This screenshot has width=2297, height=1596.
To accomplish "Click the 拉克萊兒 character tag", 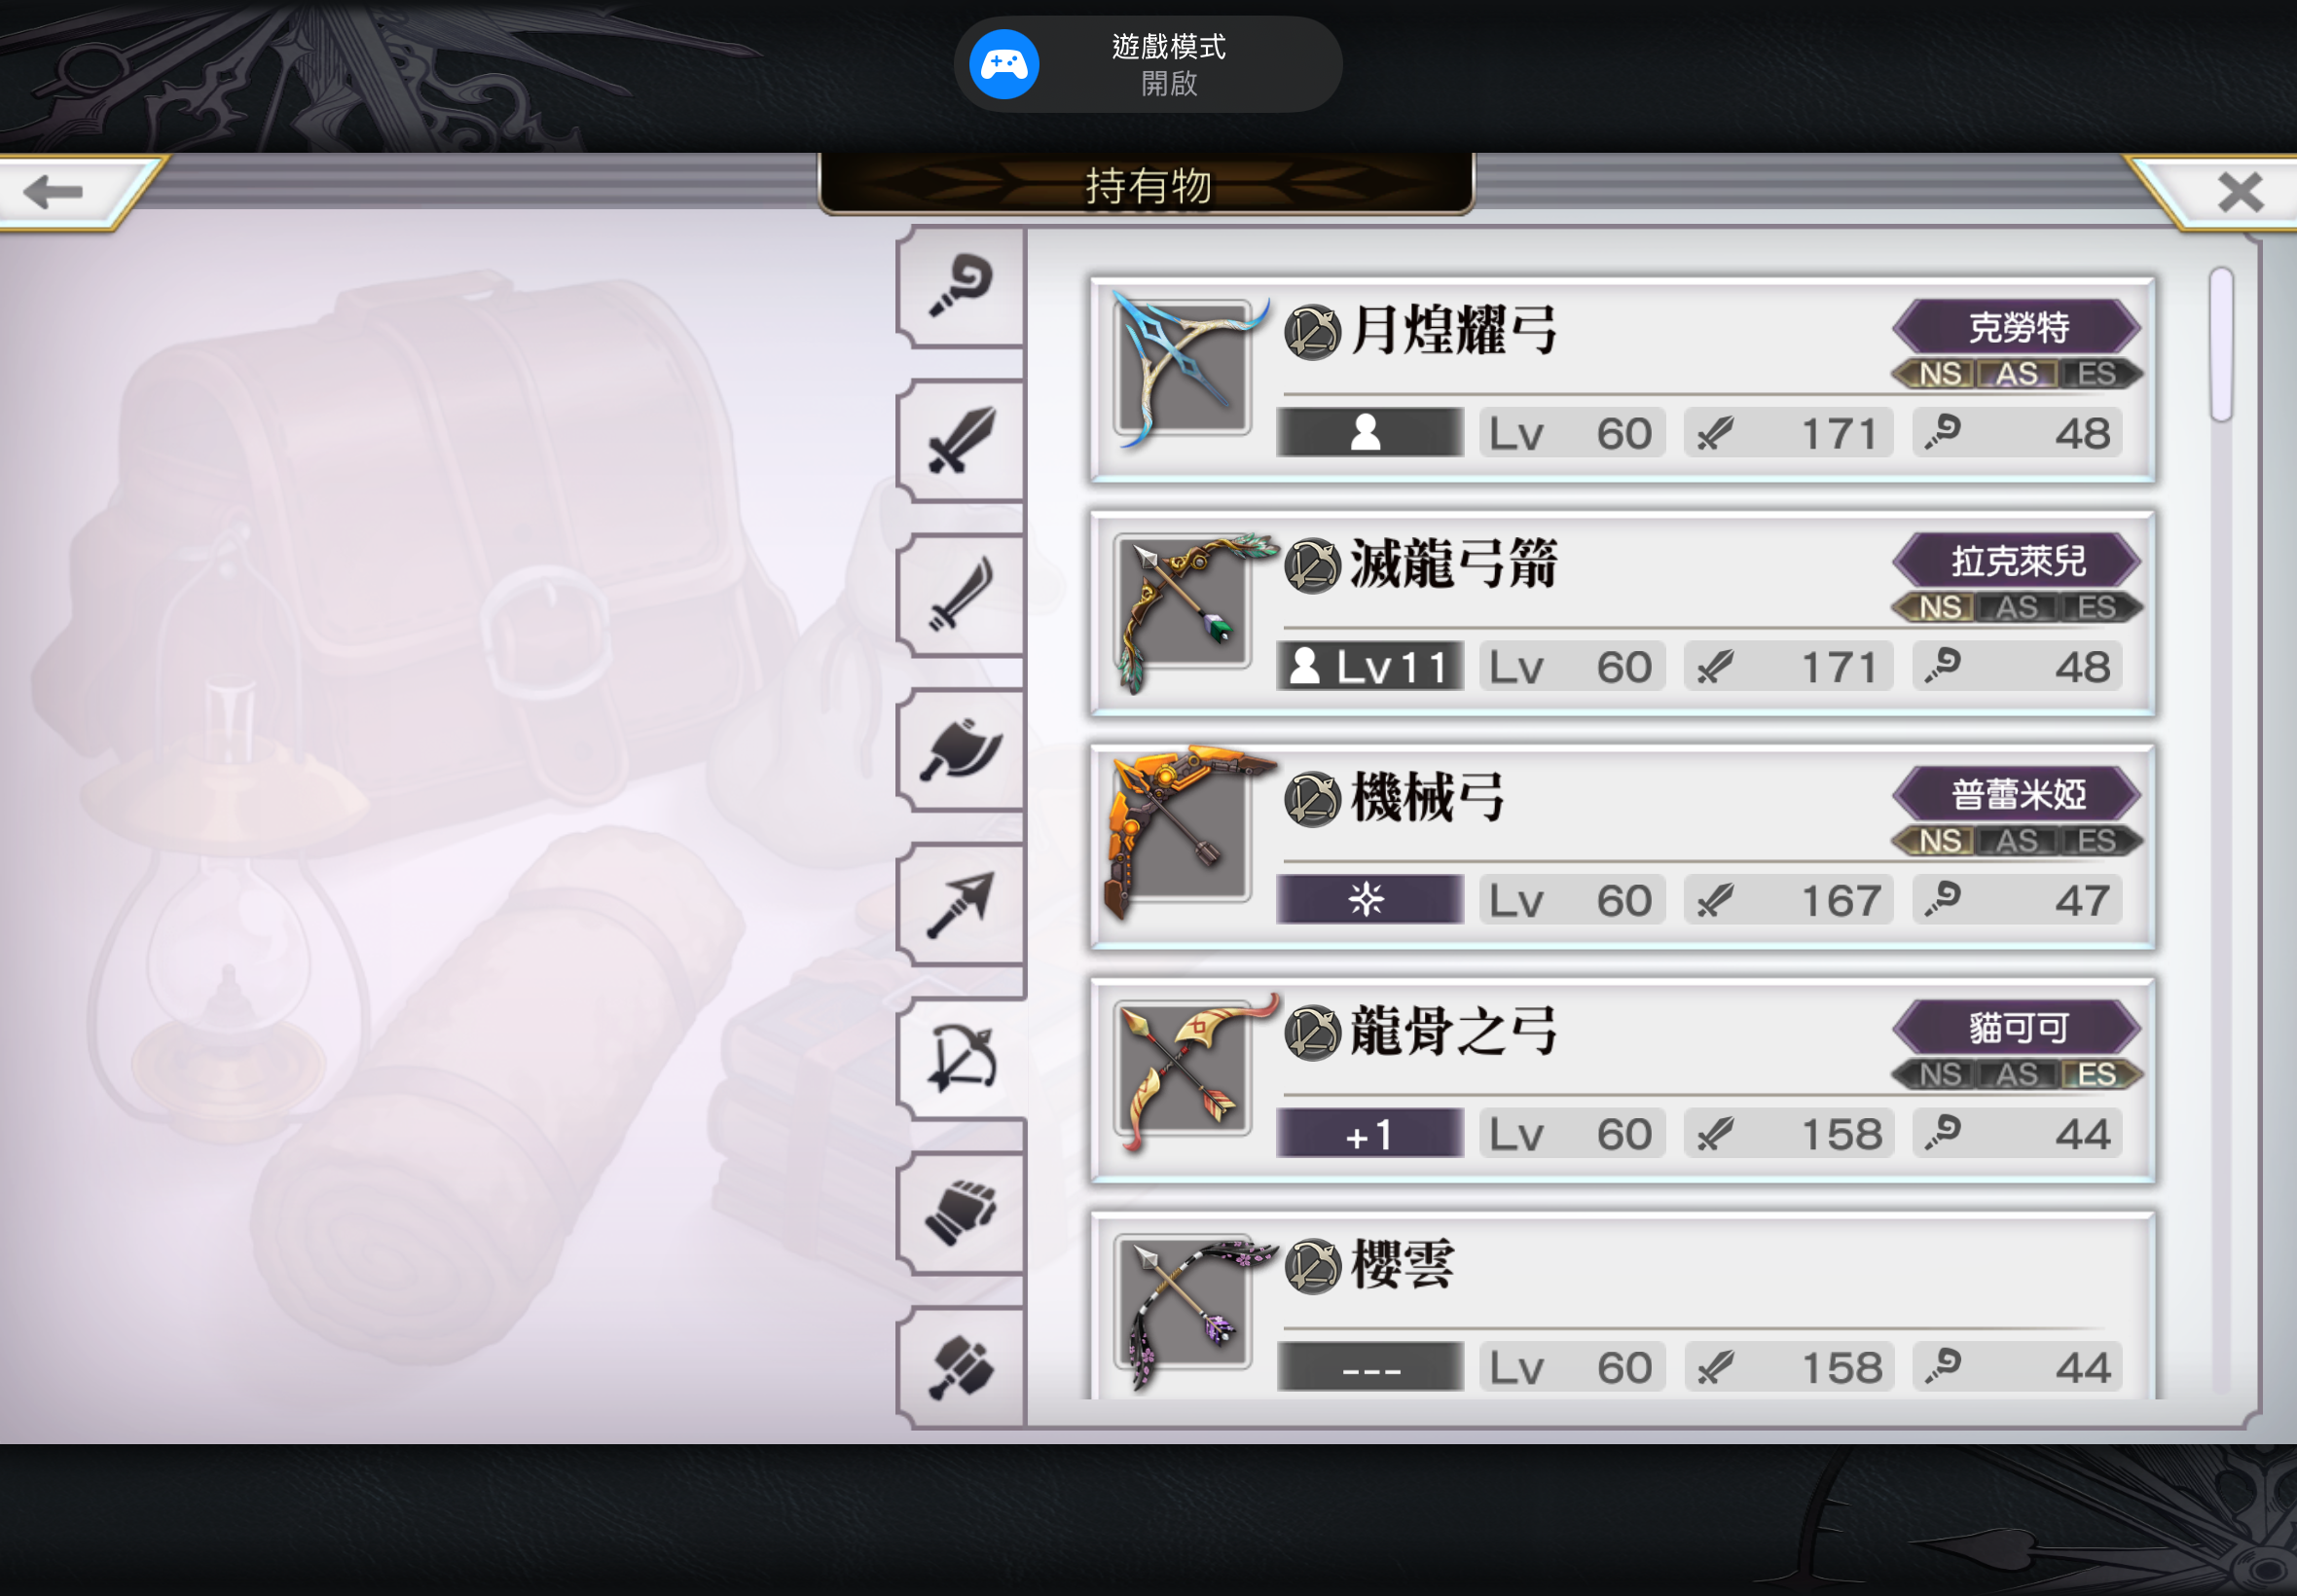I will coord(2017,560).
